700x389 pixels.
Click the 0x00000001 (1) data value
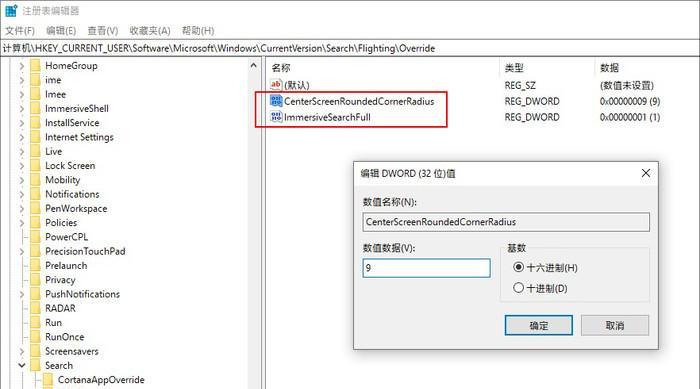(630, 117)
